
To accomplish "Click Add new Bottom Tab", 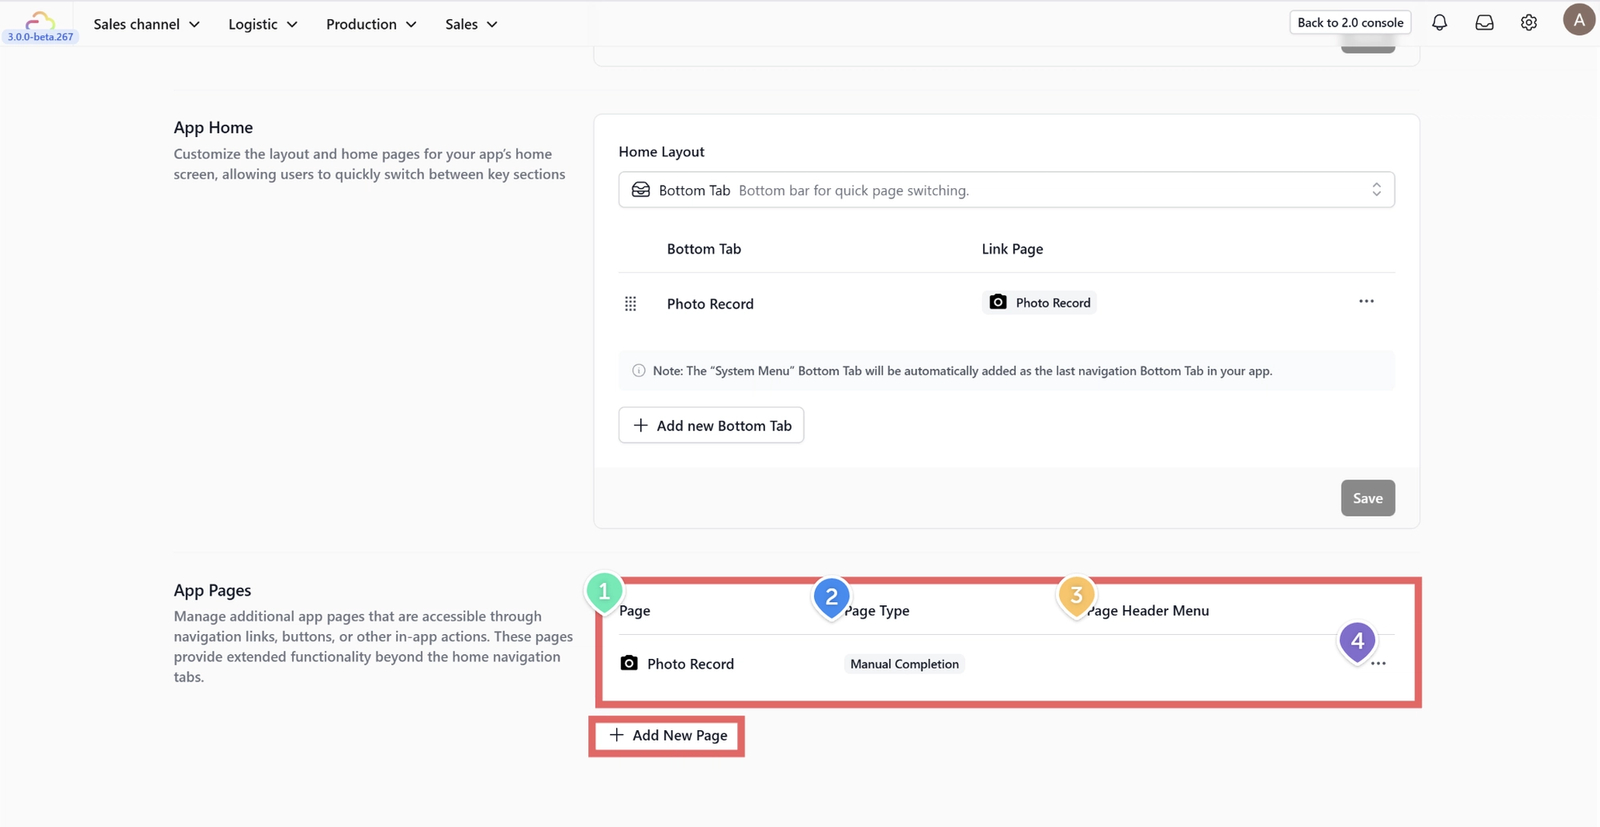I will (x=711, y=425).
